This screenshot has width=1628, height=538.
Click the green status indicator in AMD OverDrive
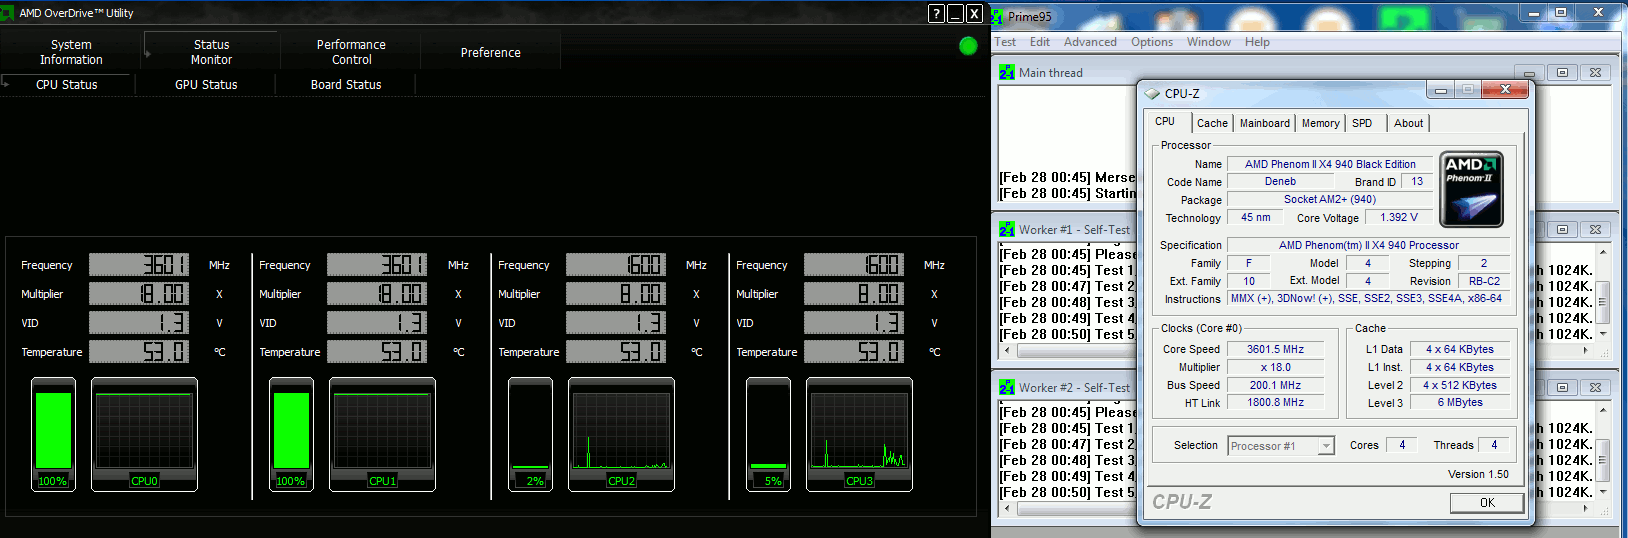point(968,45)
